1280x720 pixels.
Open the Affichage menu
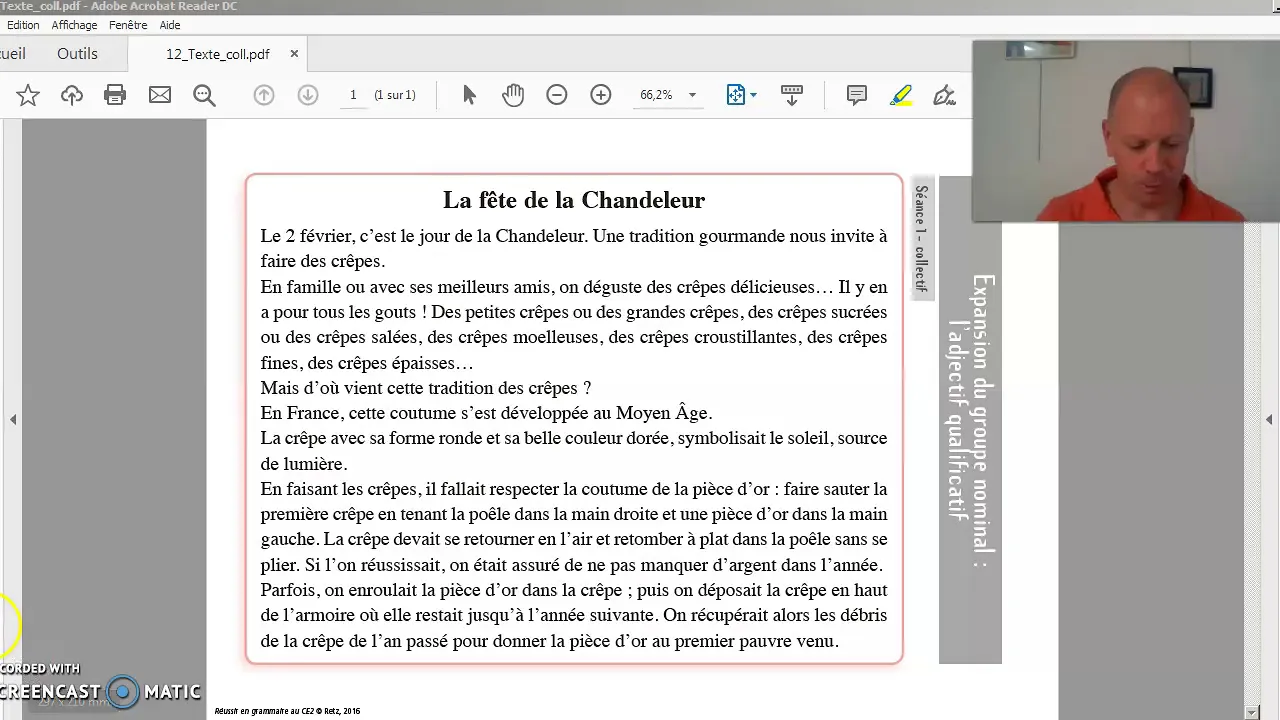75,25
